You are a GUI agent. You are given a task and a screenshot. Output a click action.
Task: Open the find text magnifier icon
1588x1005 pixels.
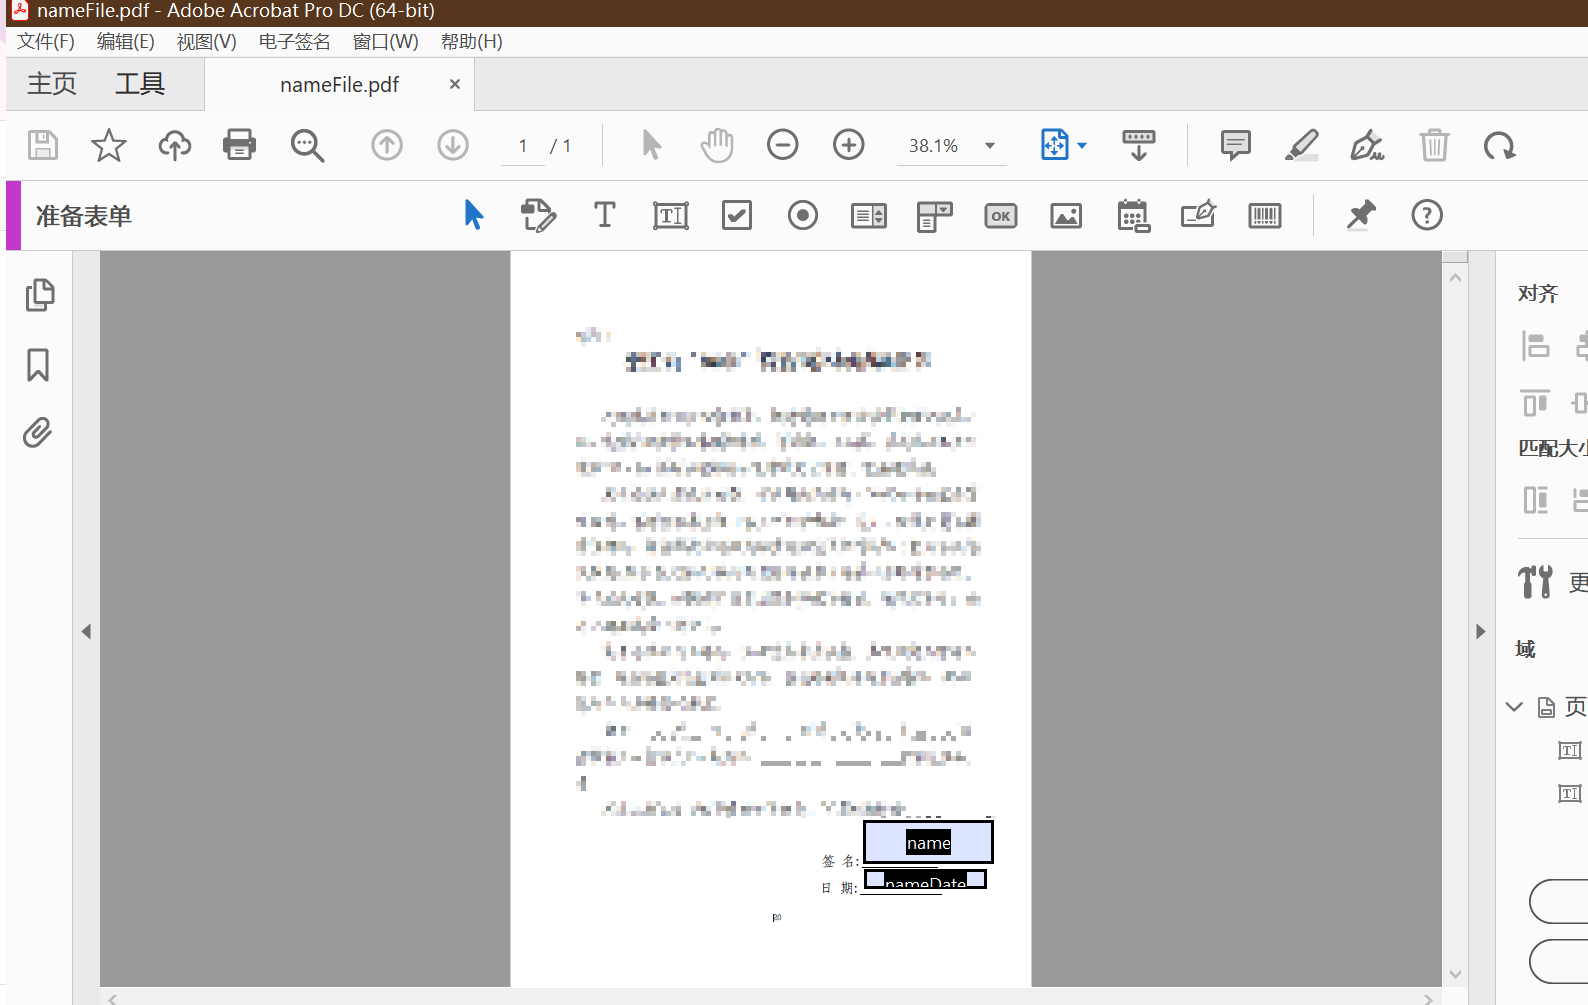(x=307, y=145)
